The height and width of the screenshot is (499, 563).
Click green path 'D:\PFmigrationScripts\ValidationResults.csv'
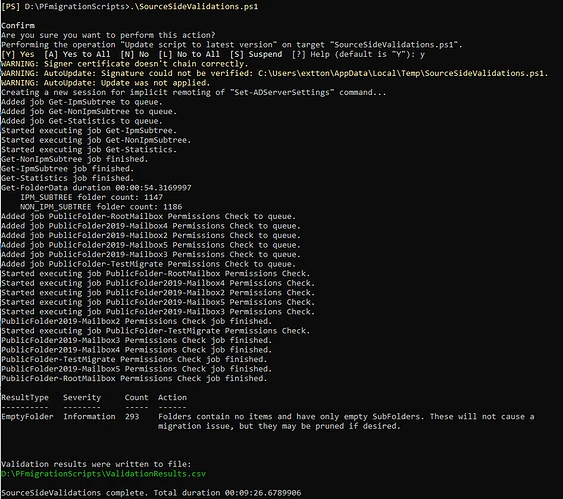click(103, 474)
